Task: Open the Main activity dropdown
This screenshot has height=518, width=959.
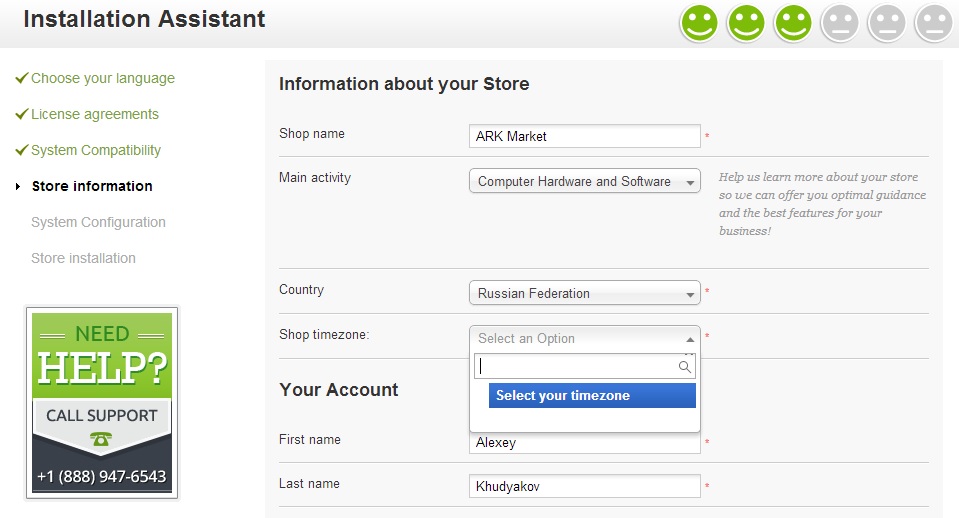Action: pos(584,181)
